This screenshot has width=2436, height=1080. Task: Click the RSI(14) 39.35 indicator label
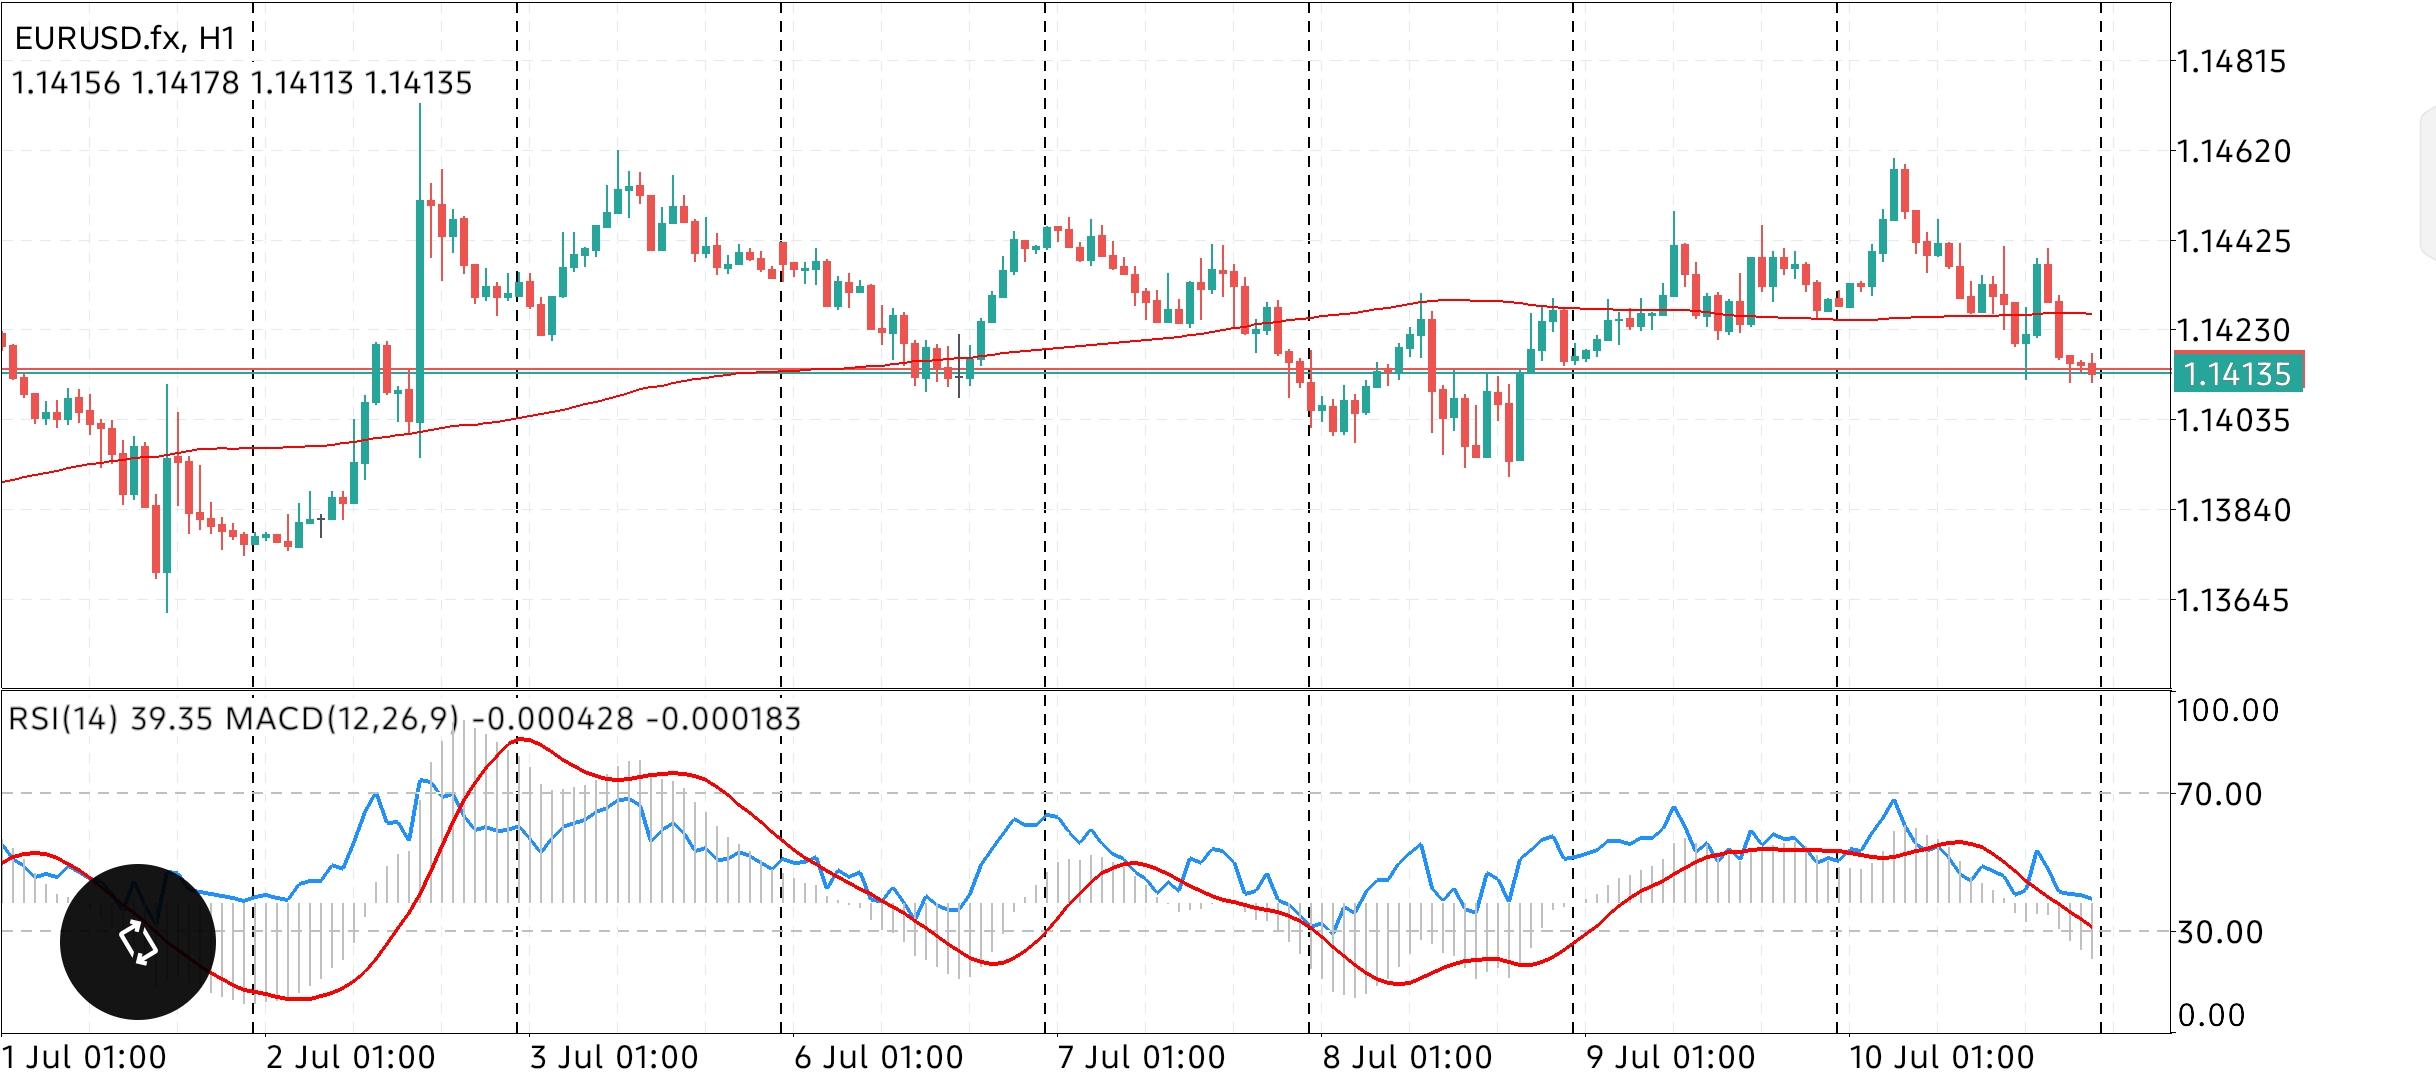coord(110,719)
